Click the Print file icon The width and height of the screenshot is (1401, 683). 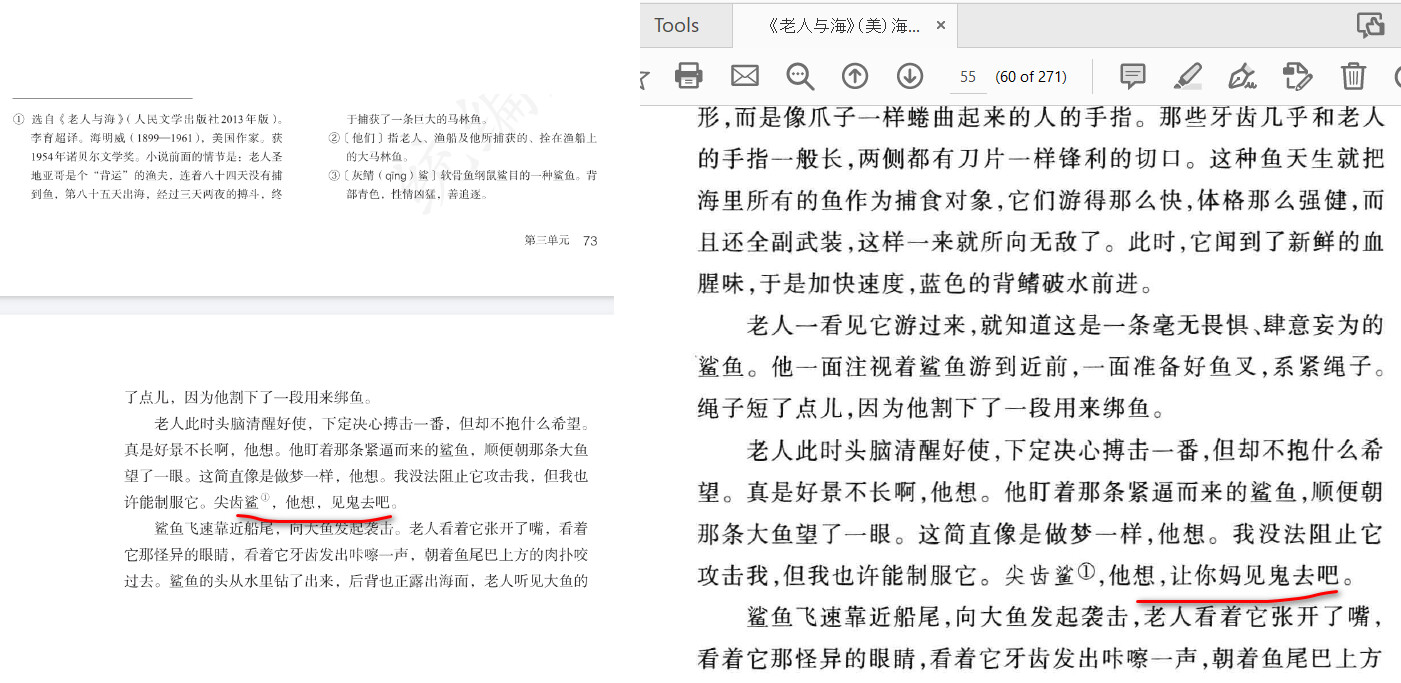coord(689,76)
